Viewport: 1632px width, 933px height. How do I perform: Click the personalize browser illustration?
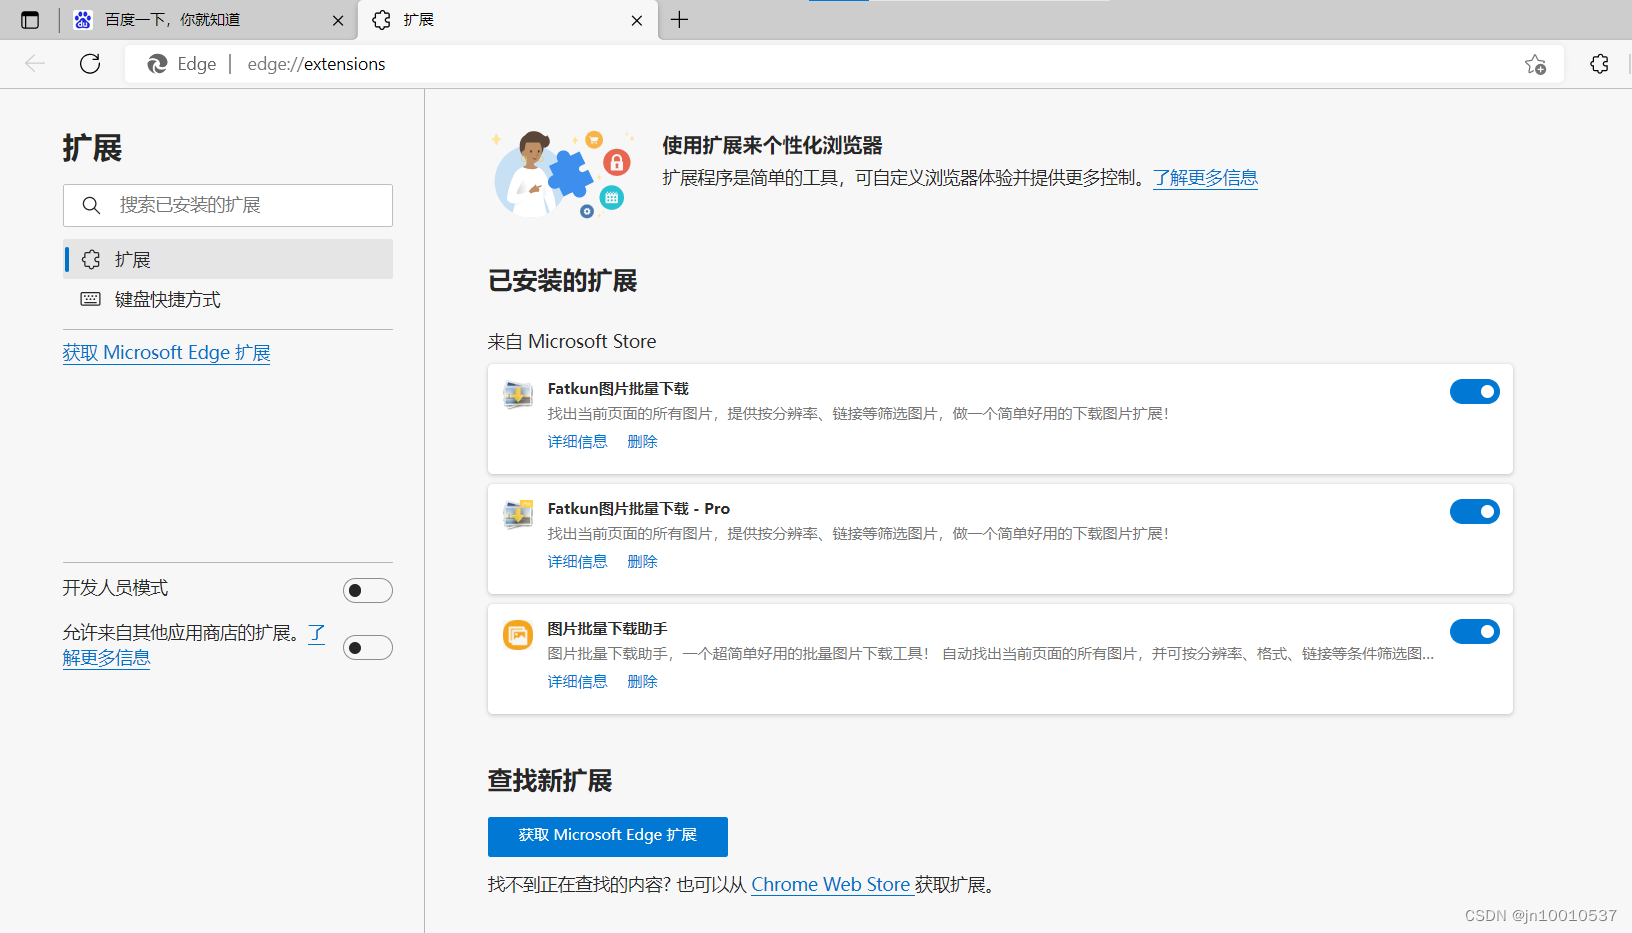(564, 173)
